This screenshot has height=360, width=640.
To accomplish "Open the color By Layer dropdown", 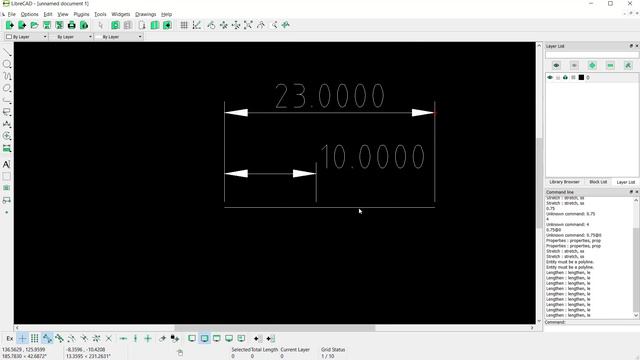I will 26,37.
